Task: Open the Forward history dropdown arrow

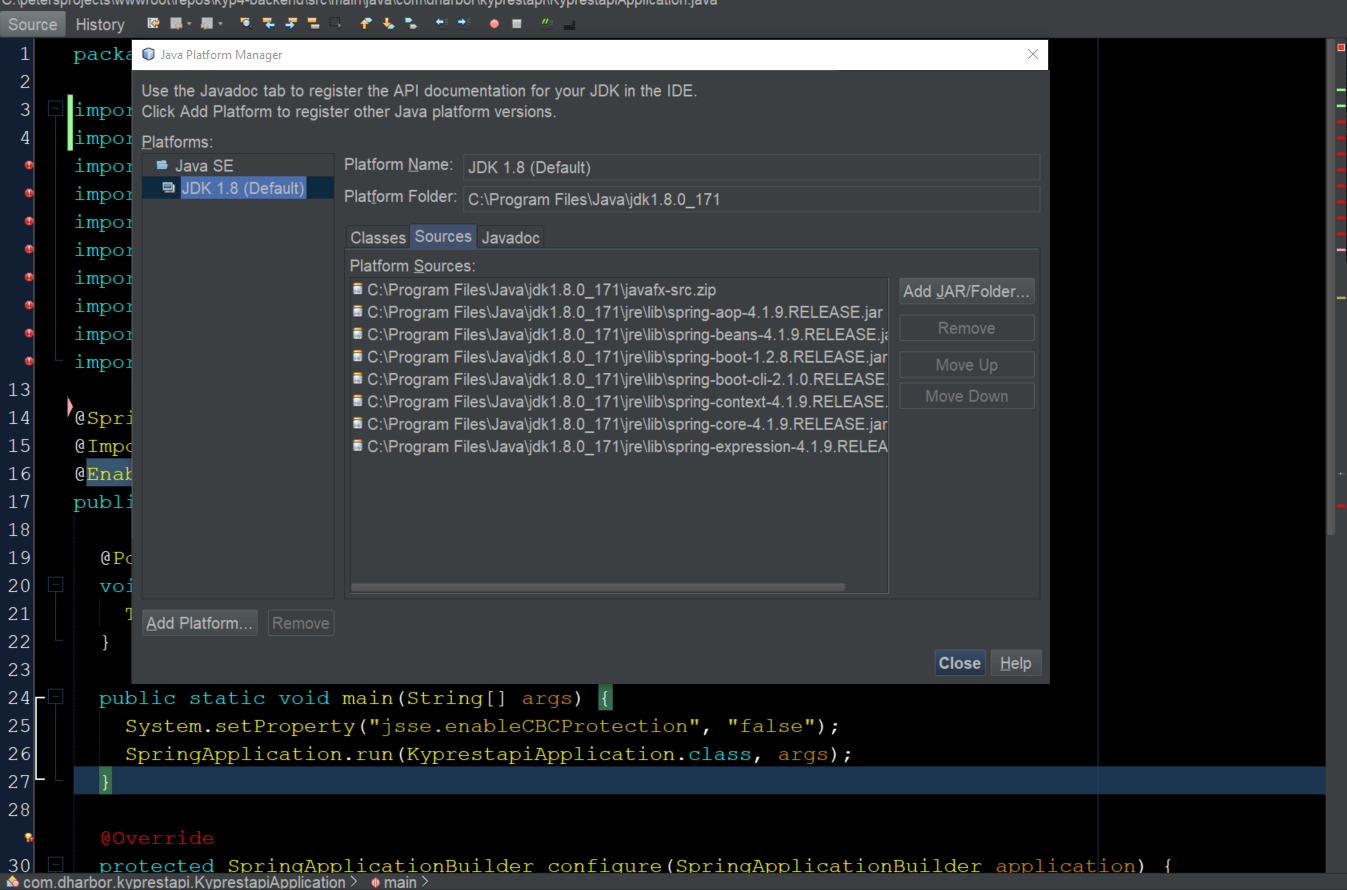Action: 219,23
